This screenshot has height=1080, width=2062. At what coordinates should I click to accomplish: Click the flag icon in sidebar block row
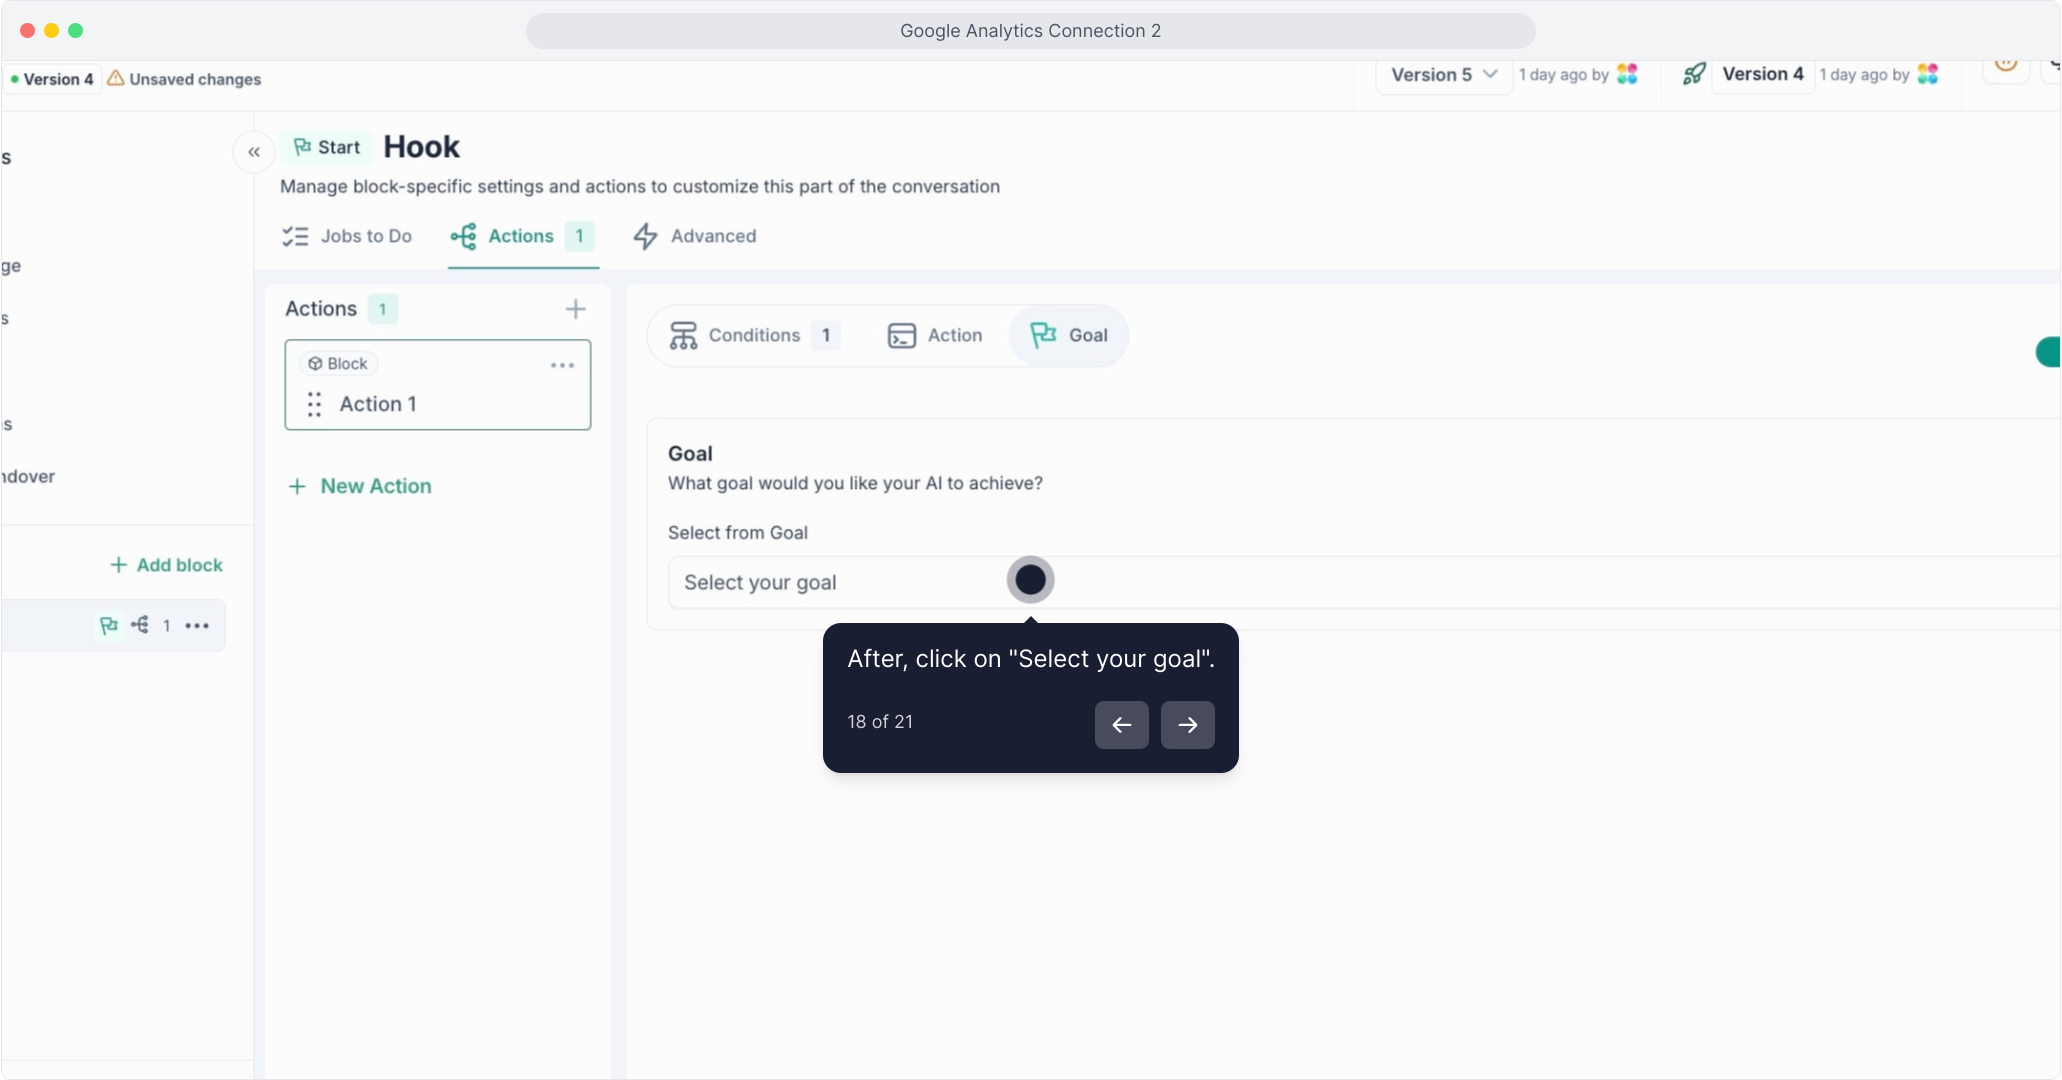pyautogui.click(x=108, y=625)
